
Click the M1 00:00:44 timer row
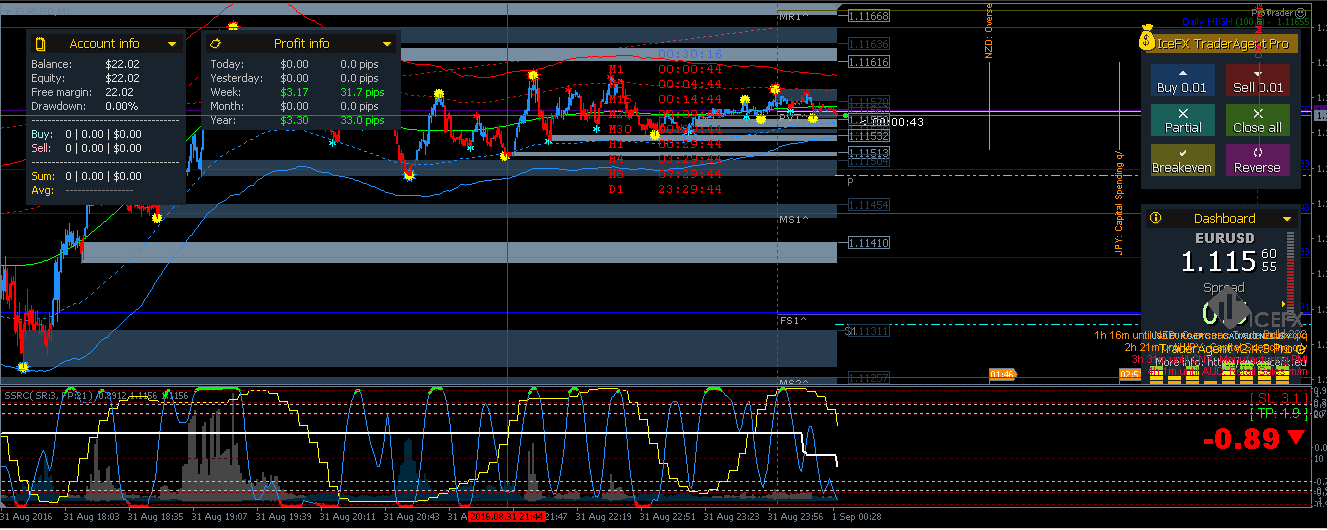666,69
